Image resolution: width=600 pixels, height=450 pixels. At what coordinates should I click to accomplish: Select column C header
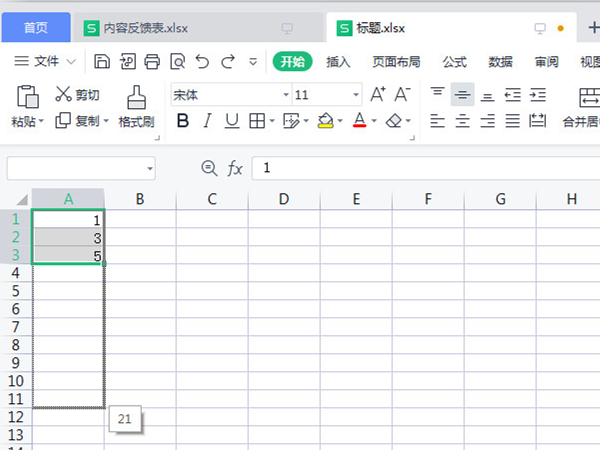tap(212, 199)
